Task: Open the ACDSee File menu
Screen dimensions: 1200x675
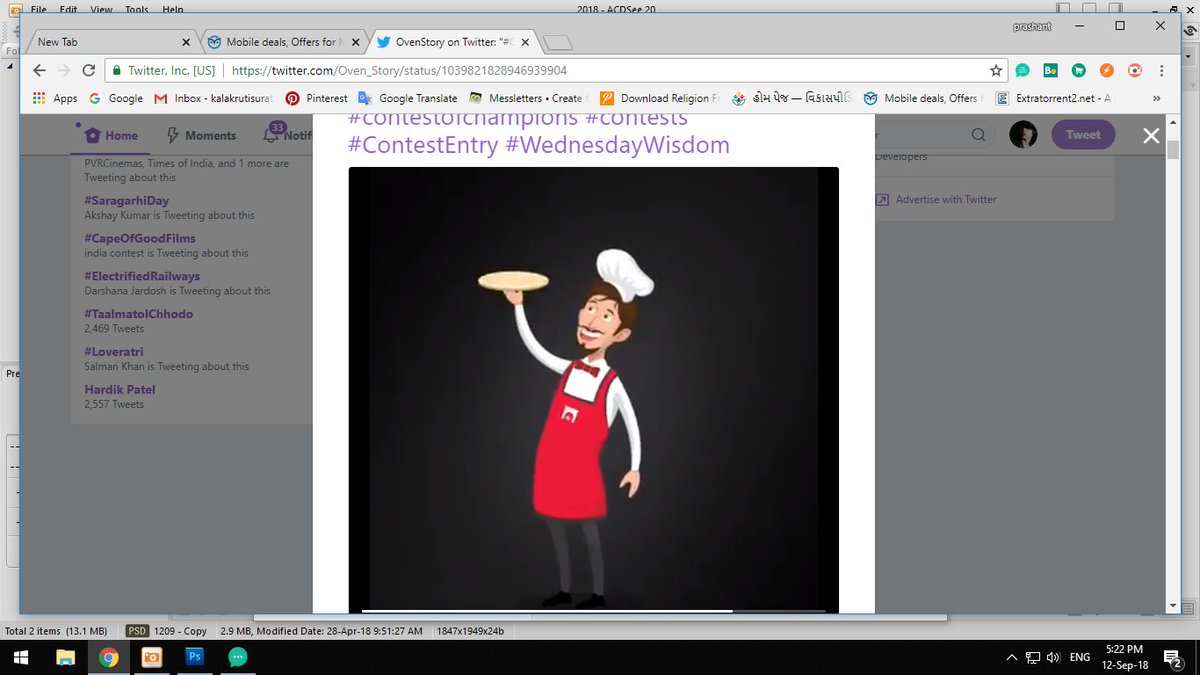Action: 39,9
